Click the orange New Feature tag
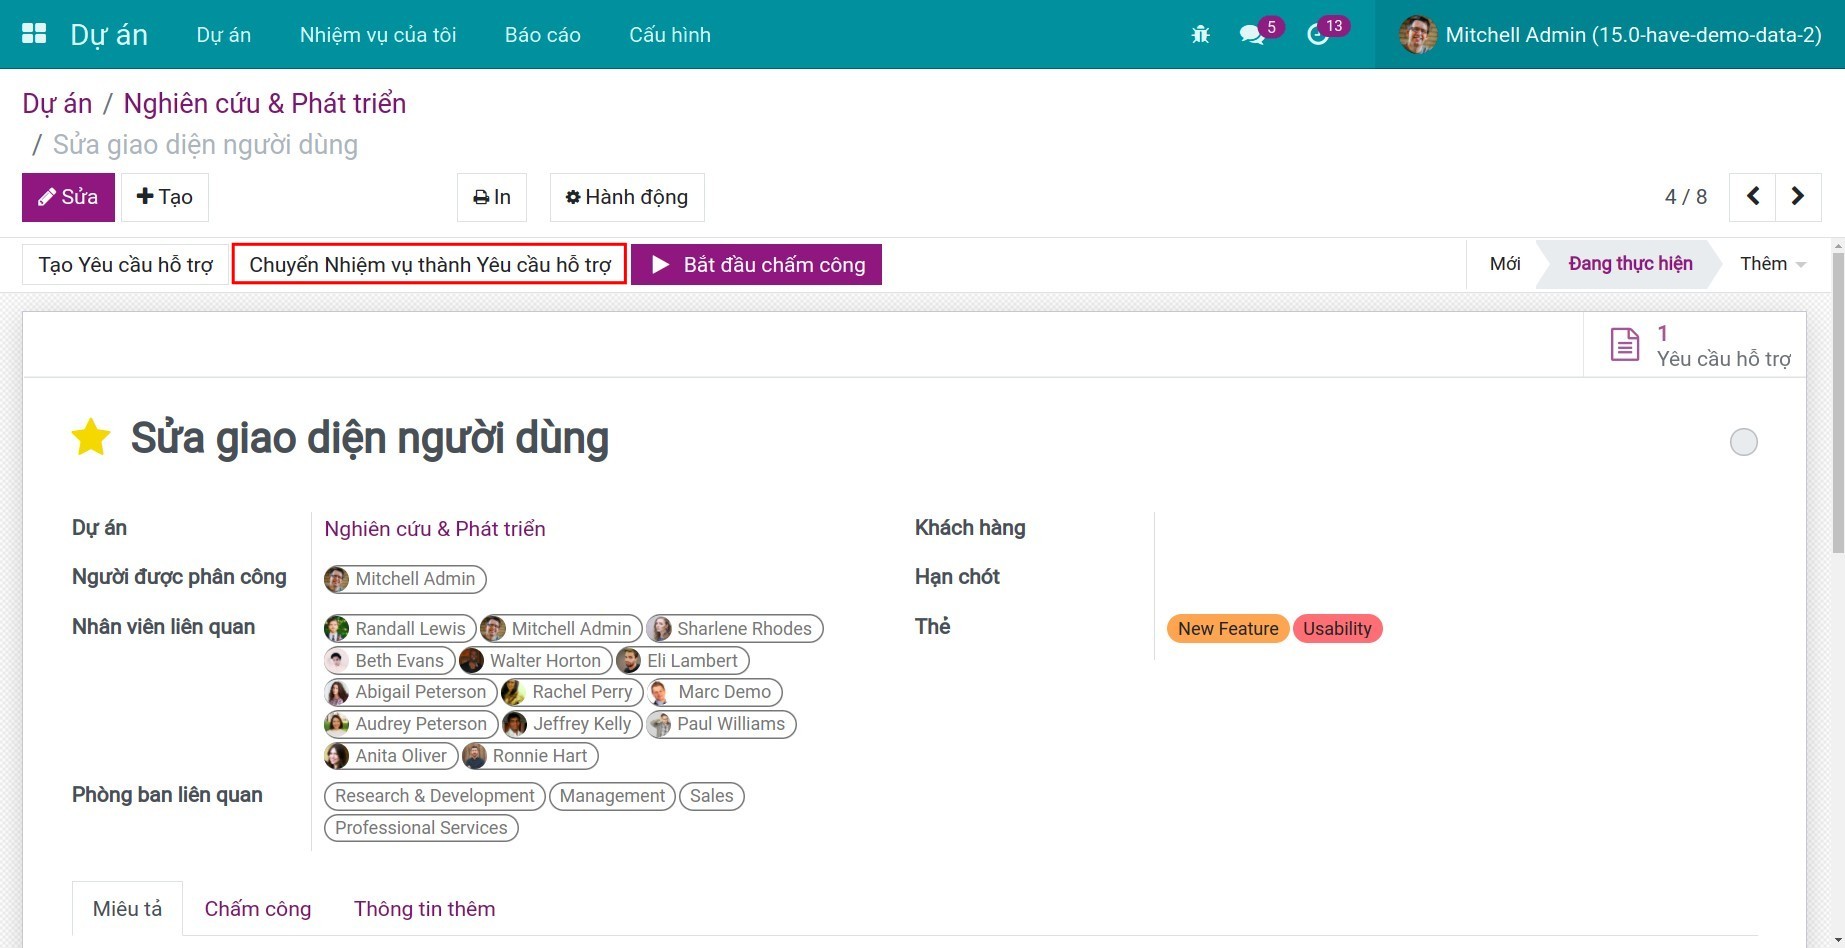The height and width of the screenshot is (948, 1845). click(x=1227, y=629)
